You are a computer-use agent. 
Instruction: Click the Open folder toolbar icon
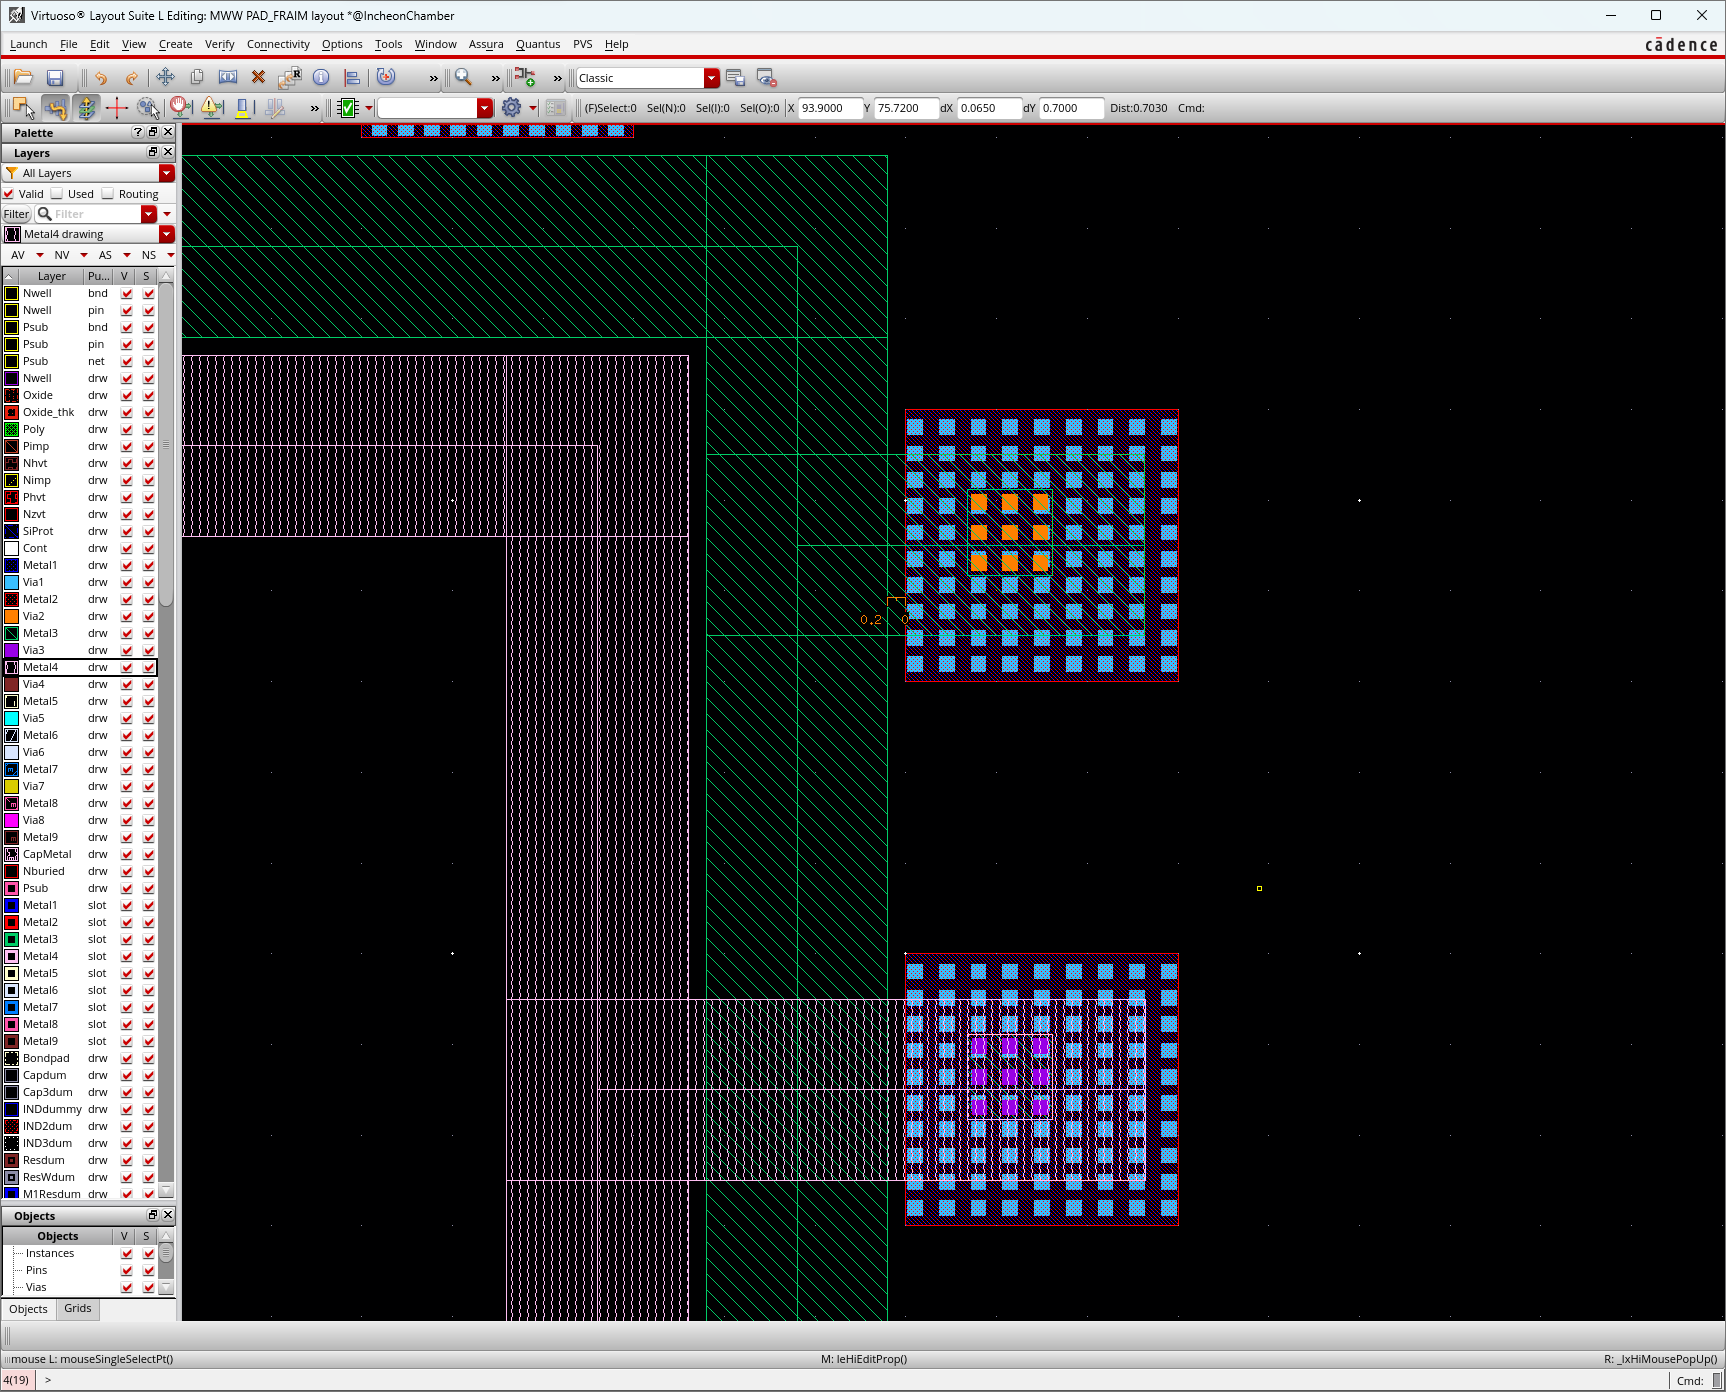tap(24, 78)
